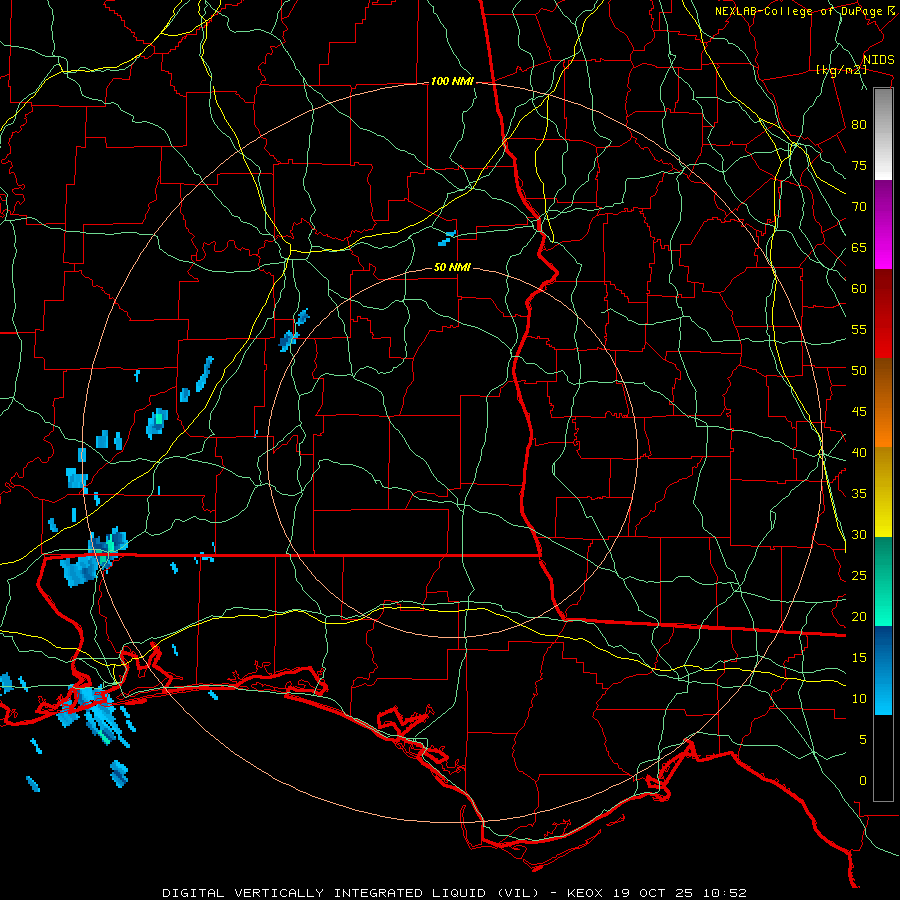Select the 10 value on the VIL scale

coord(859,699)
